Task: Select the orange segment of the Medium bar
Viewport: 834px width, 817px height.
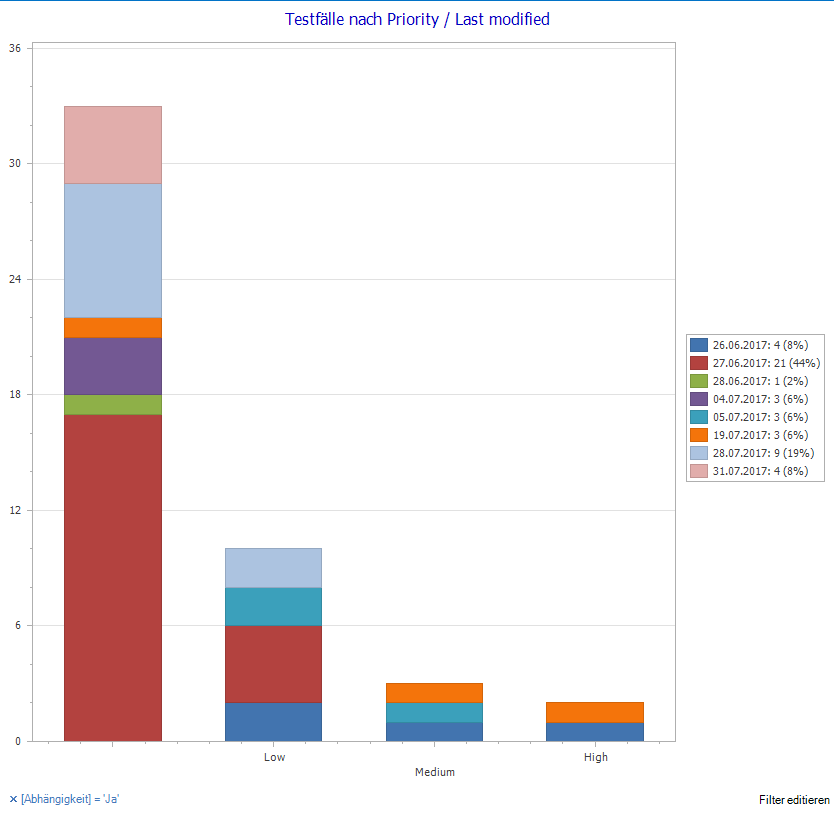Action: point(434,692)
